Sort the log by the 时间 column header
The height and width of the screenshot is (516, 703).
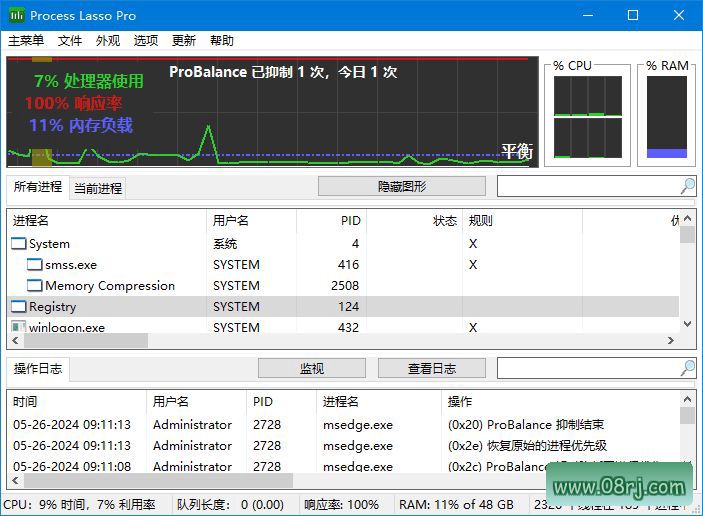point(77,402)
